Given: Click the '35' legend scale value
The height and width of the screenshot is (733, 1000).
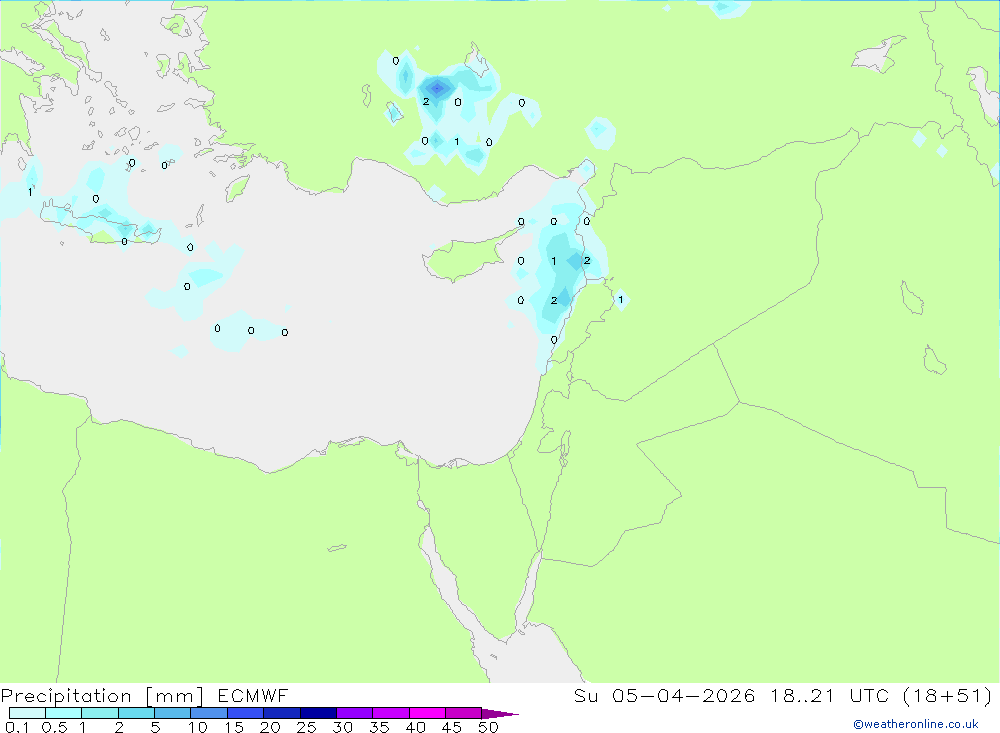Looking at the screenshot, I should 379,727.
